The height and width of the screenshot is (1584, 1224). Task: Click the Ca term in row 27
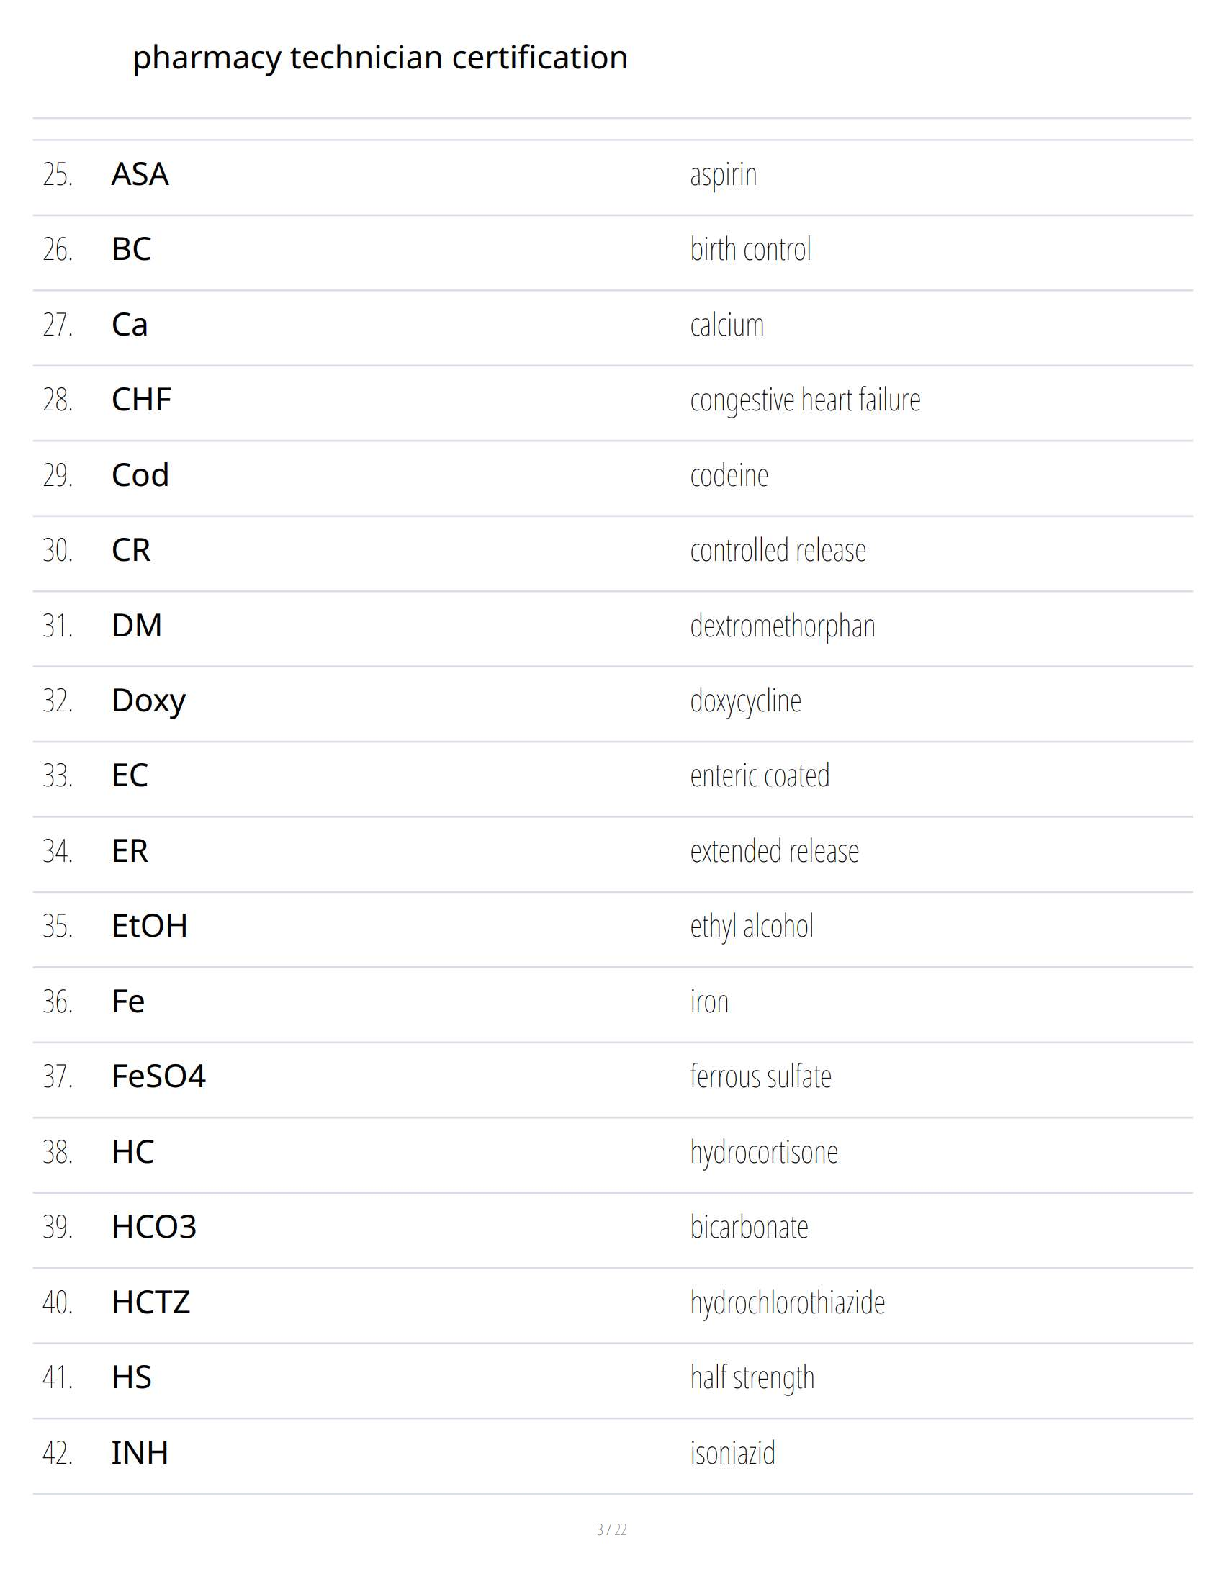pyautogui.click(x=130, y=325)
